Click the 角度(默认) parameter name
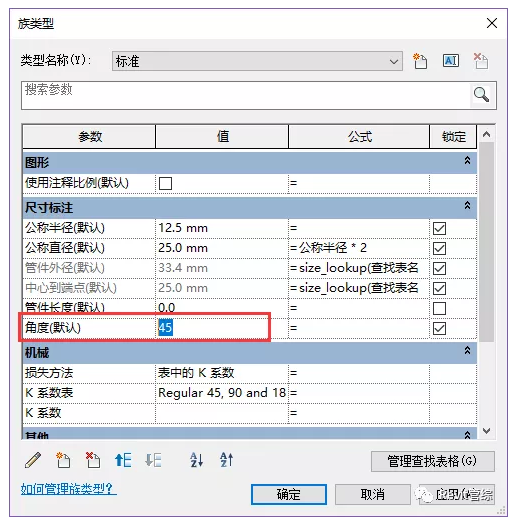 53,328
